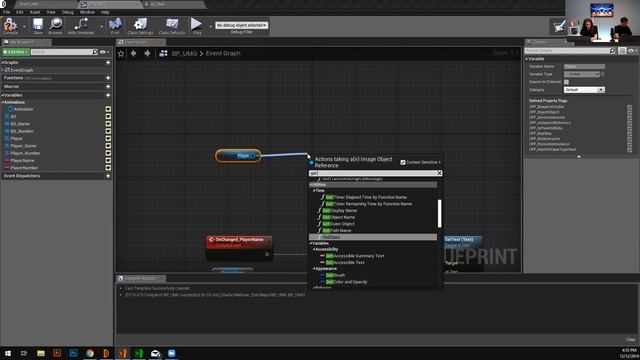Start Play with the play arrow icon

(x=196, y=24)
